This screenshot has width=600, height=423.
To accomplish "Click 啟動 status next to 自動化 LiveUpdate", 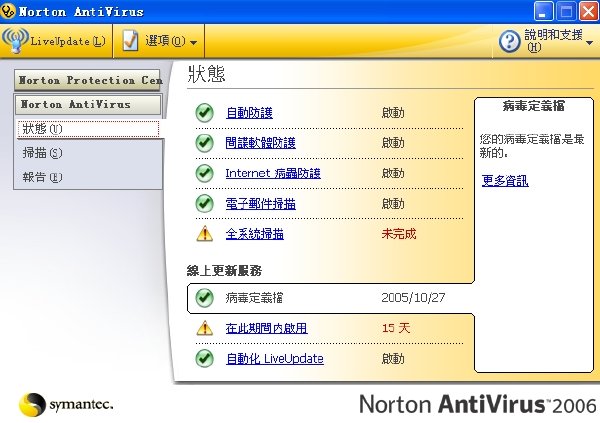I will (393, 358).
